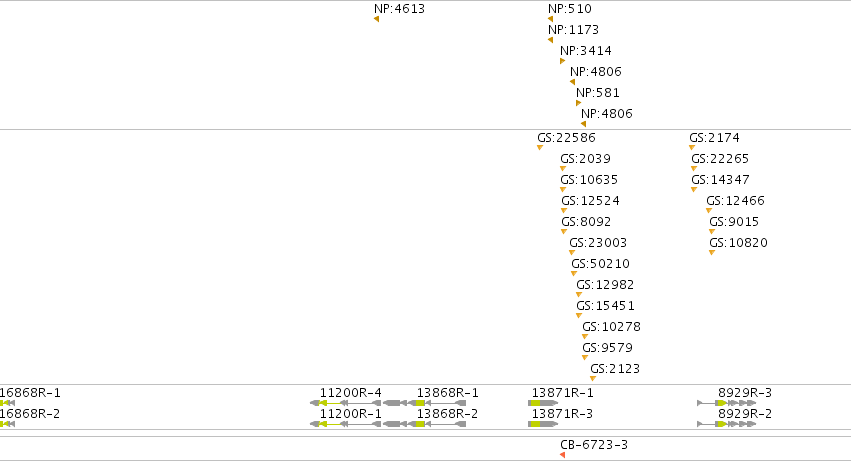This screenshot has width=851, height=461.
Task: Click the NP:4613 insertion triangle marker
Action: tap(377, 20)
